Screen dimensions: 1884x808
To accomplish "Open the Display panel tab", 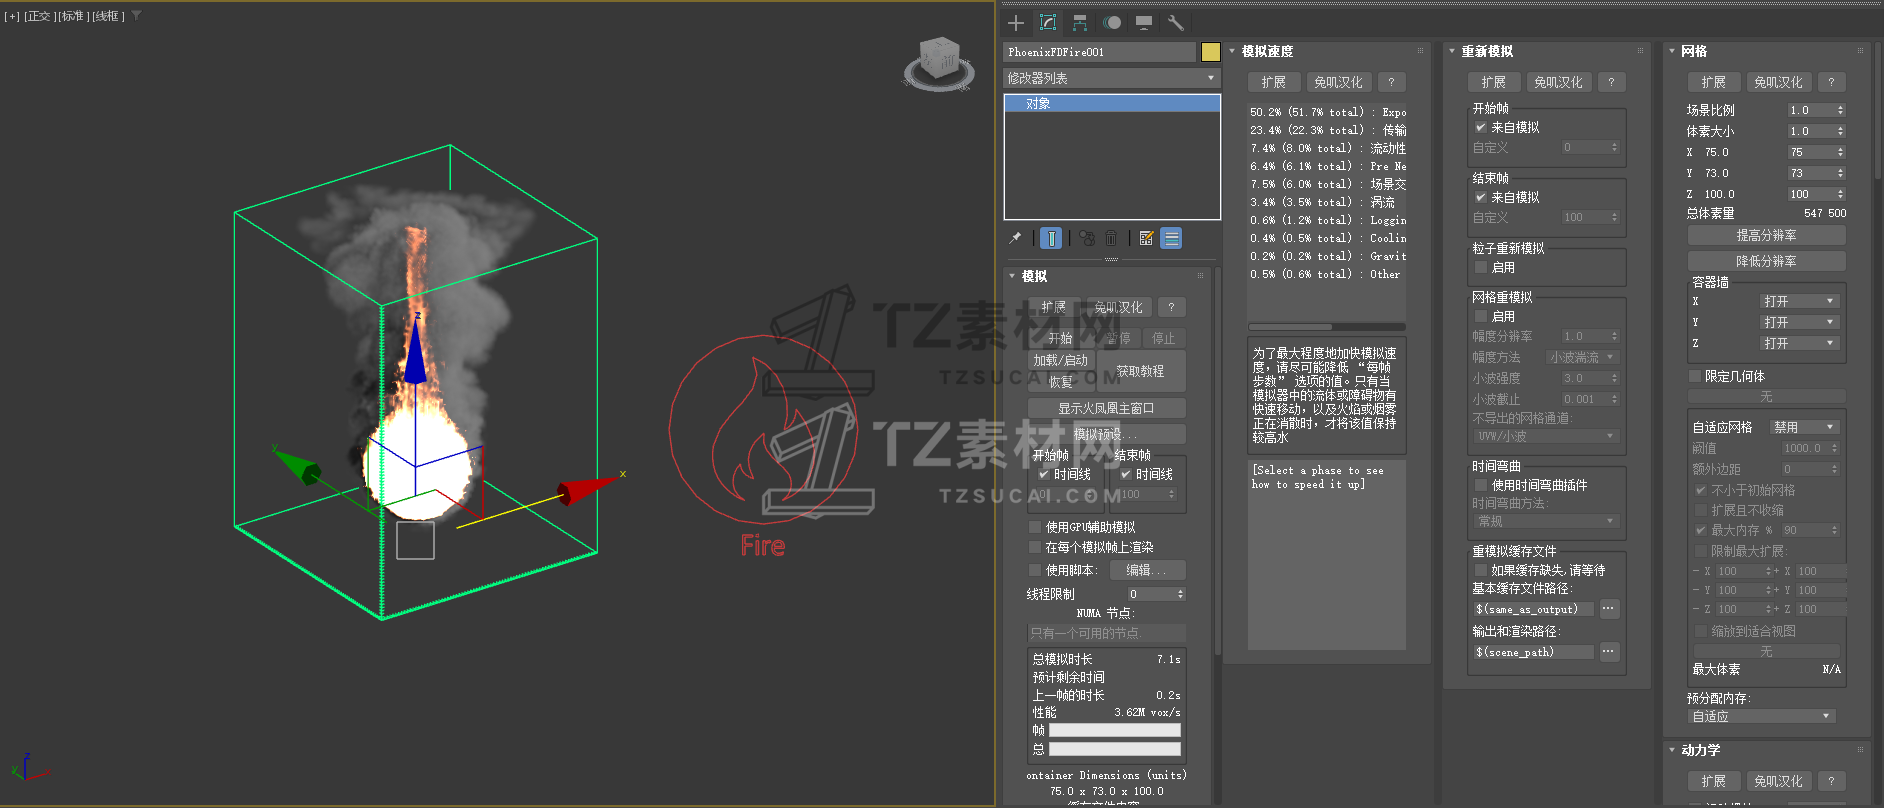I will pos(1144,23).
